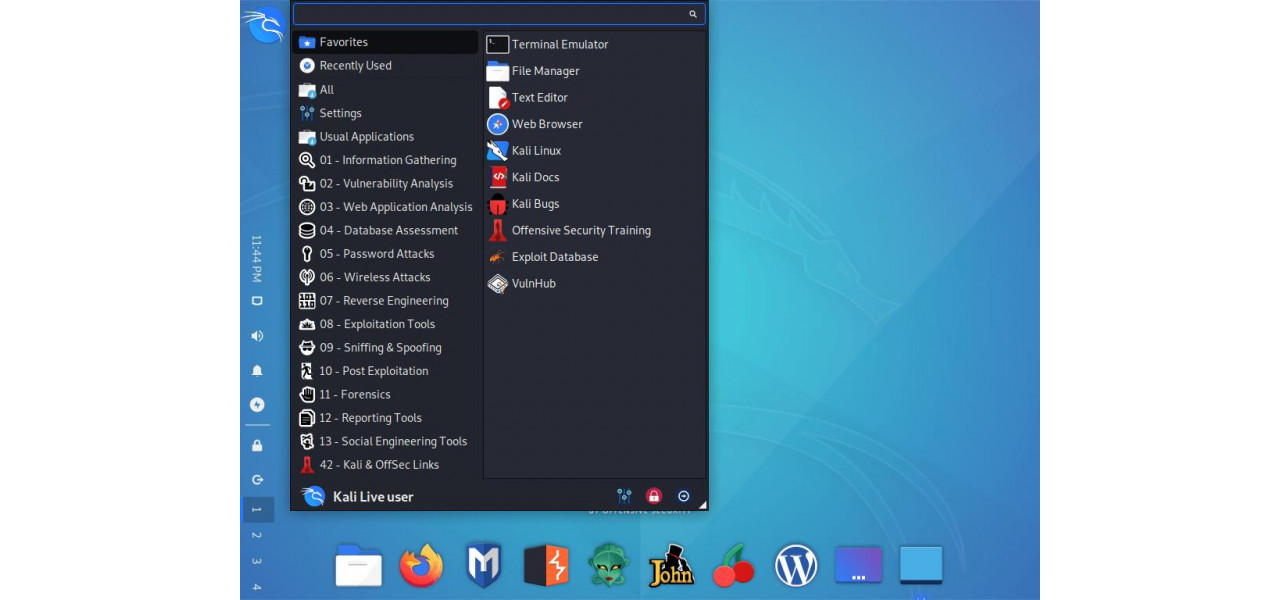Open Kali Bugs entry
The height and width of the screenshot is (600, 1280).
coord(594,204)
